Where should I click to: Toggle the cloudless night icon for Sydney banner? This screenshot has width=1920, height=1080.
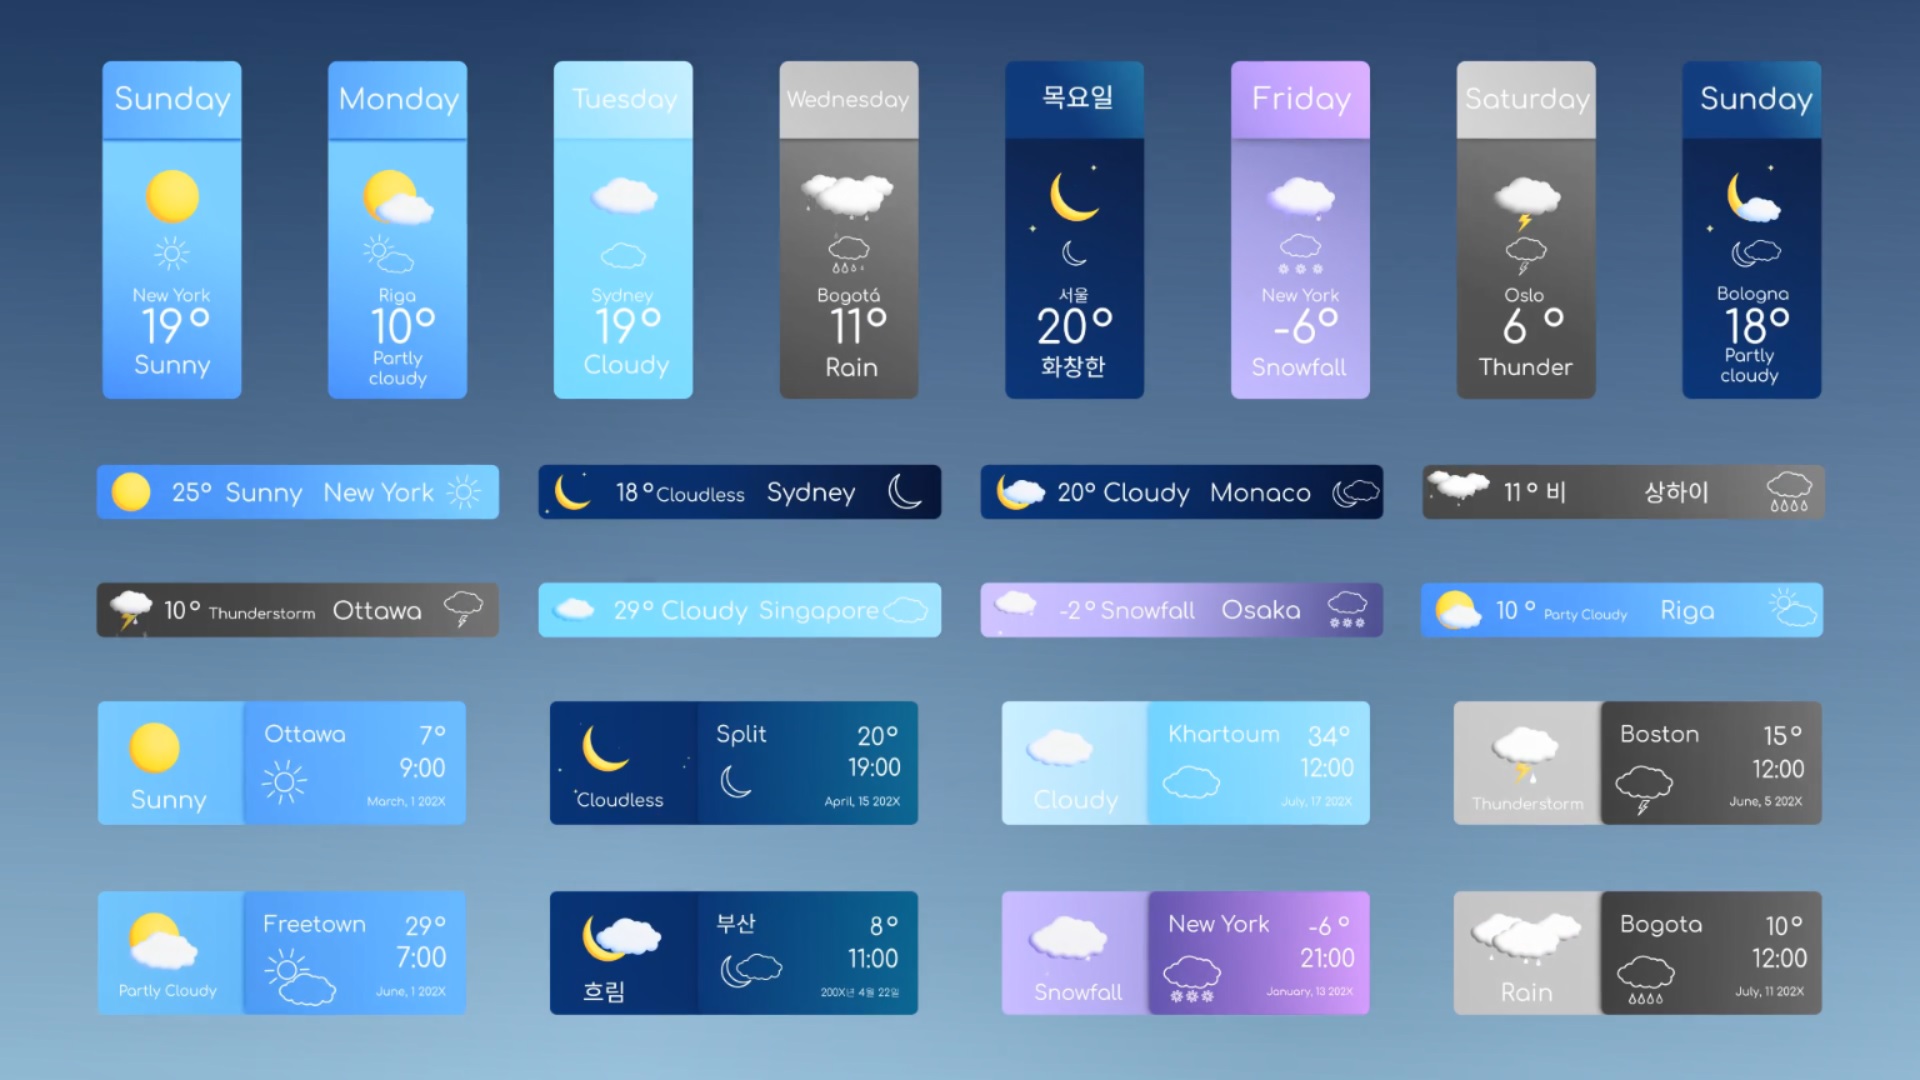coord(911,491)
